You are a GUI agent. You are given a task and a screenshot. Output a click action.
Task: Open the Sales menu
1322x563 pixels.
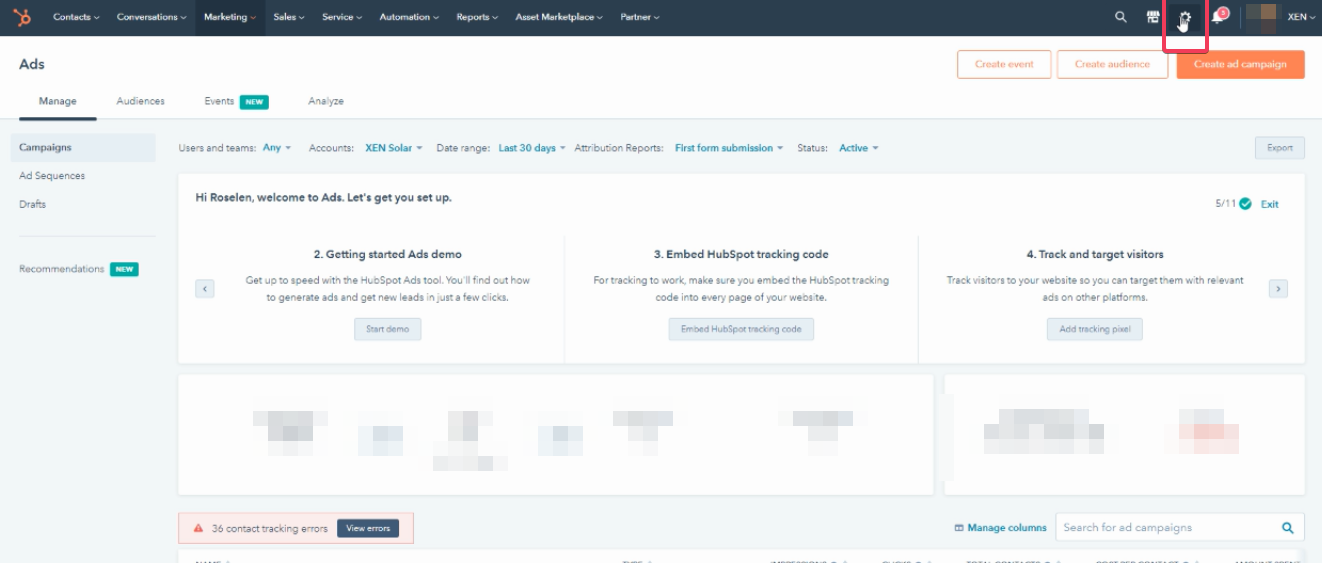pos(289,17)
